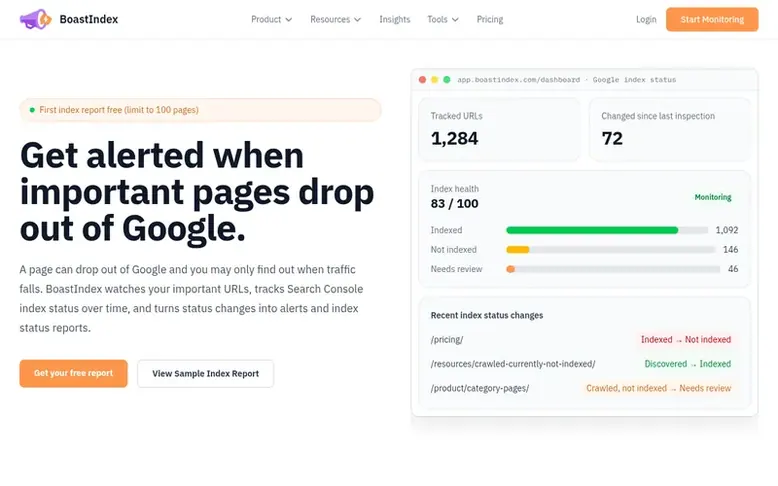
Task: Select the Tracked URLs card
Action: point(499,129)
